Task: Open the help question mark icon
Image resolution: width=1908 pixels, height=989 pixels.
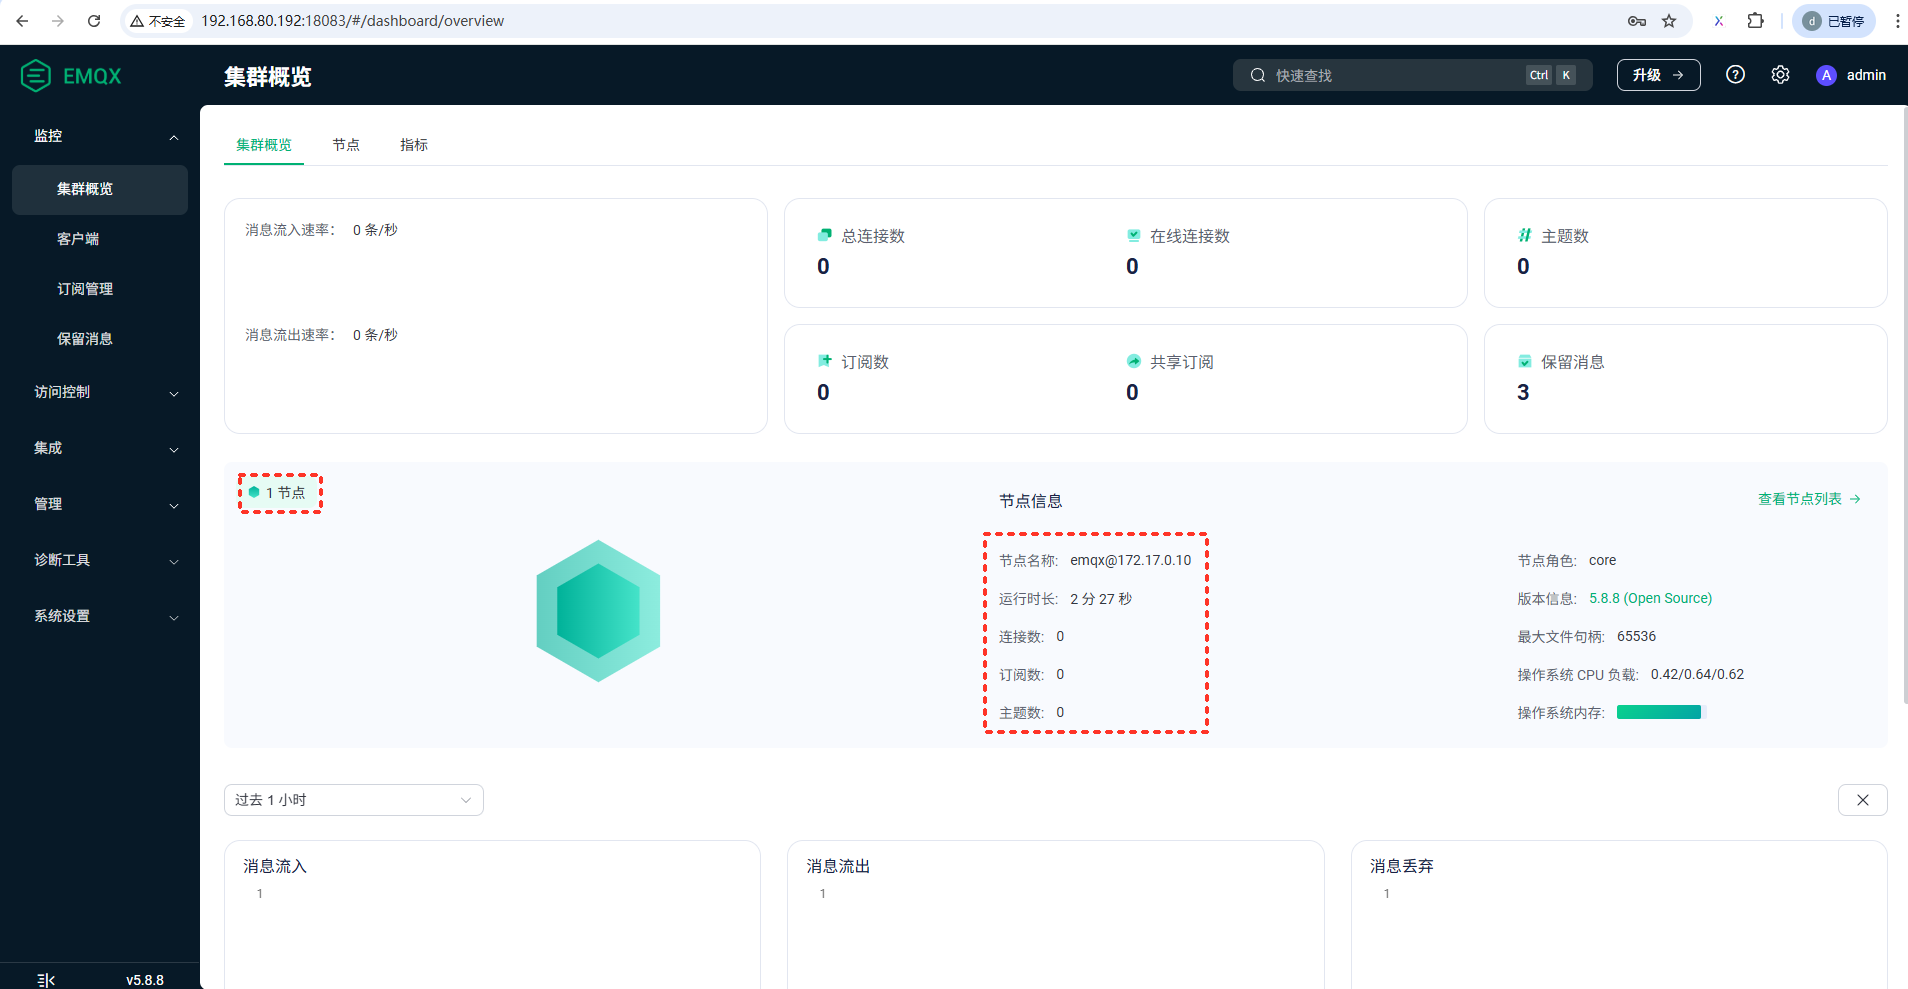Action: pos(1735,75)
